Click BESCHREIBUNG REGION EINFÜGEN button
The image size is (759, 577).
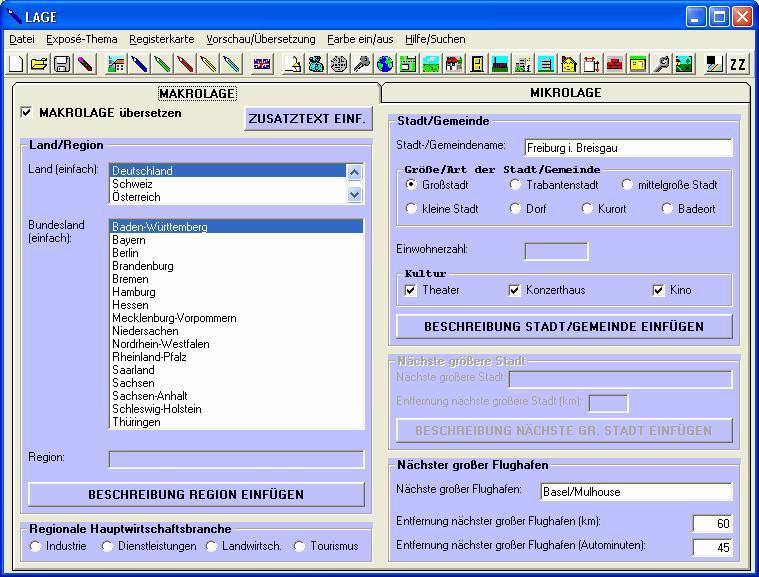point(196,494)
